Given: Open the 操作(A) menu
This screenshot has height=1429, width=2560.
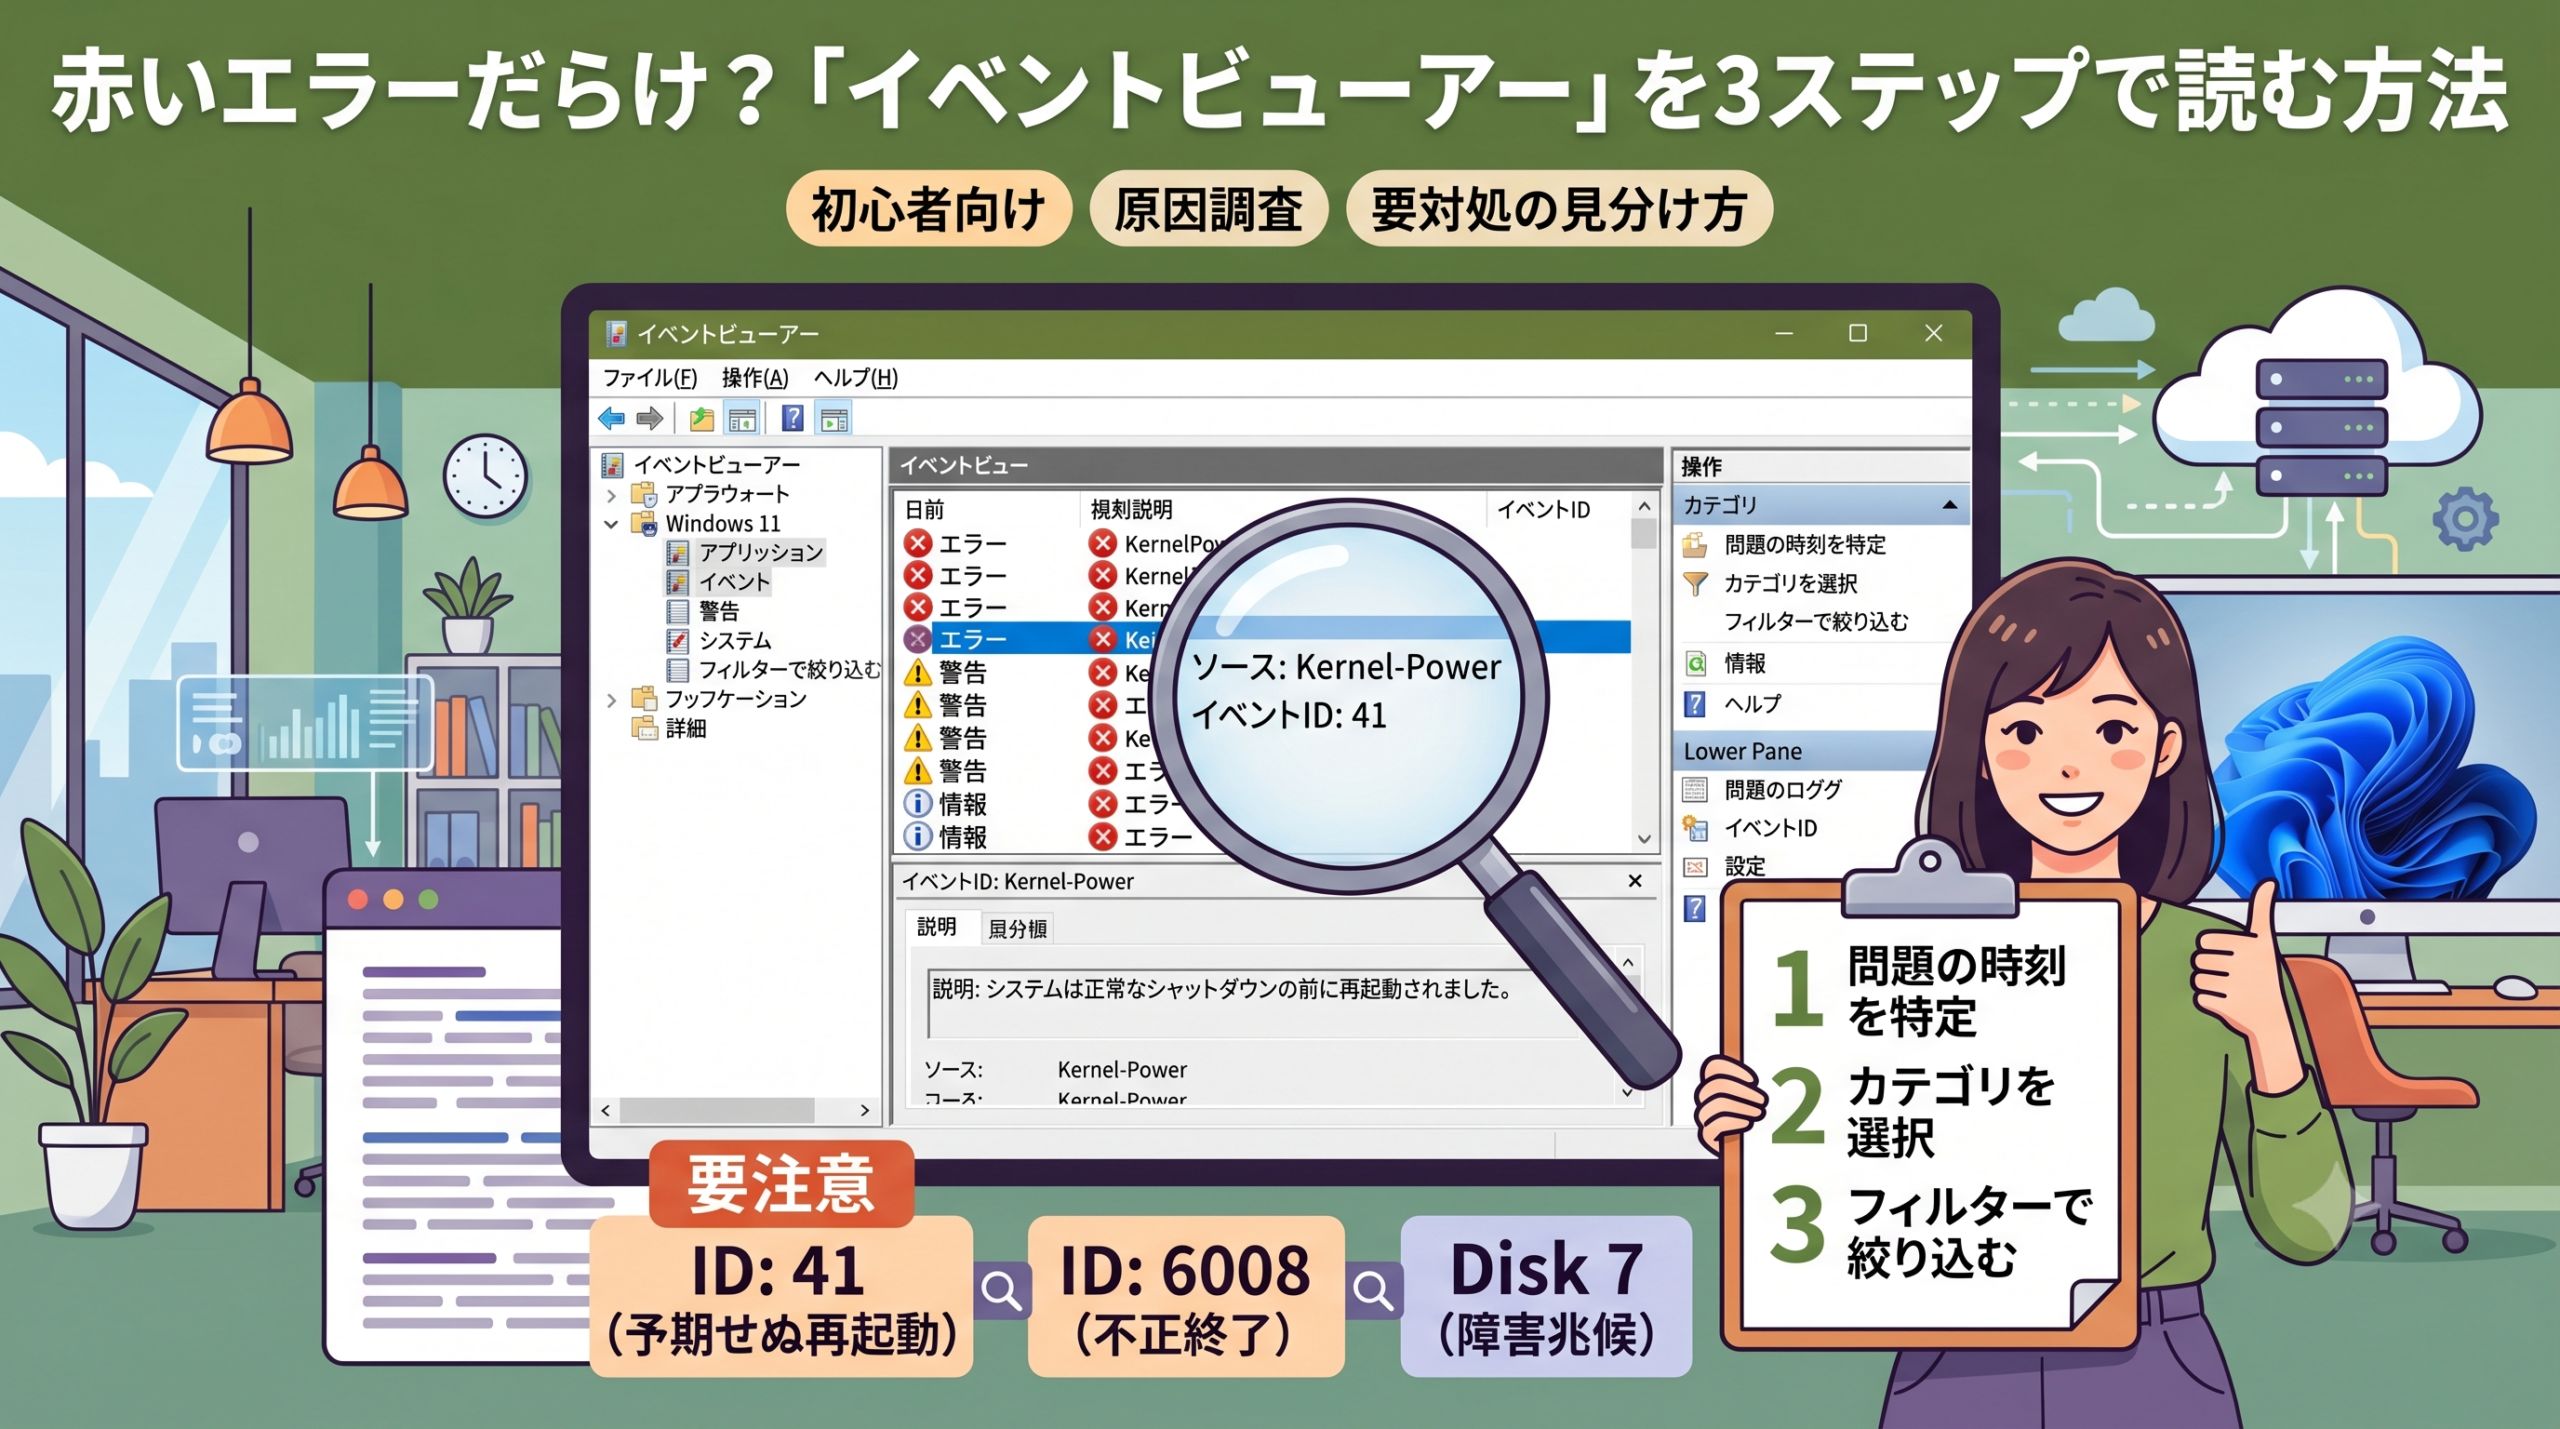Looking at the screenshot, I should click(755, 378).
